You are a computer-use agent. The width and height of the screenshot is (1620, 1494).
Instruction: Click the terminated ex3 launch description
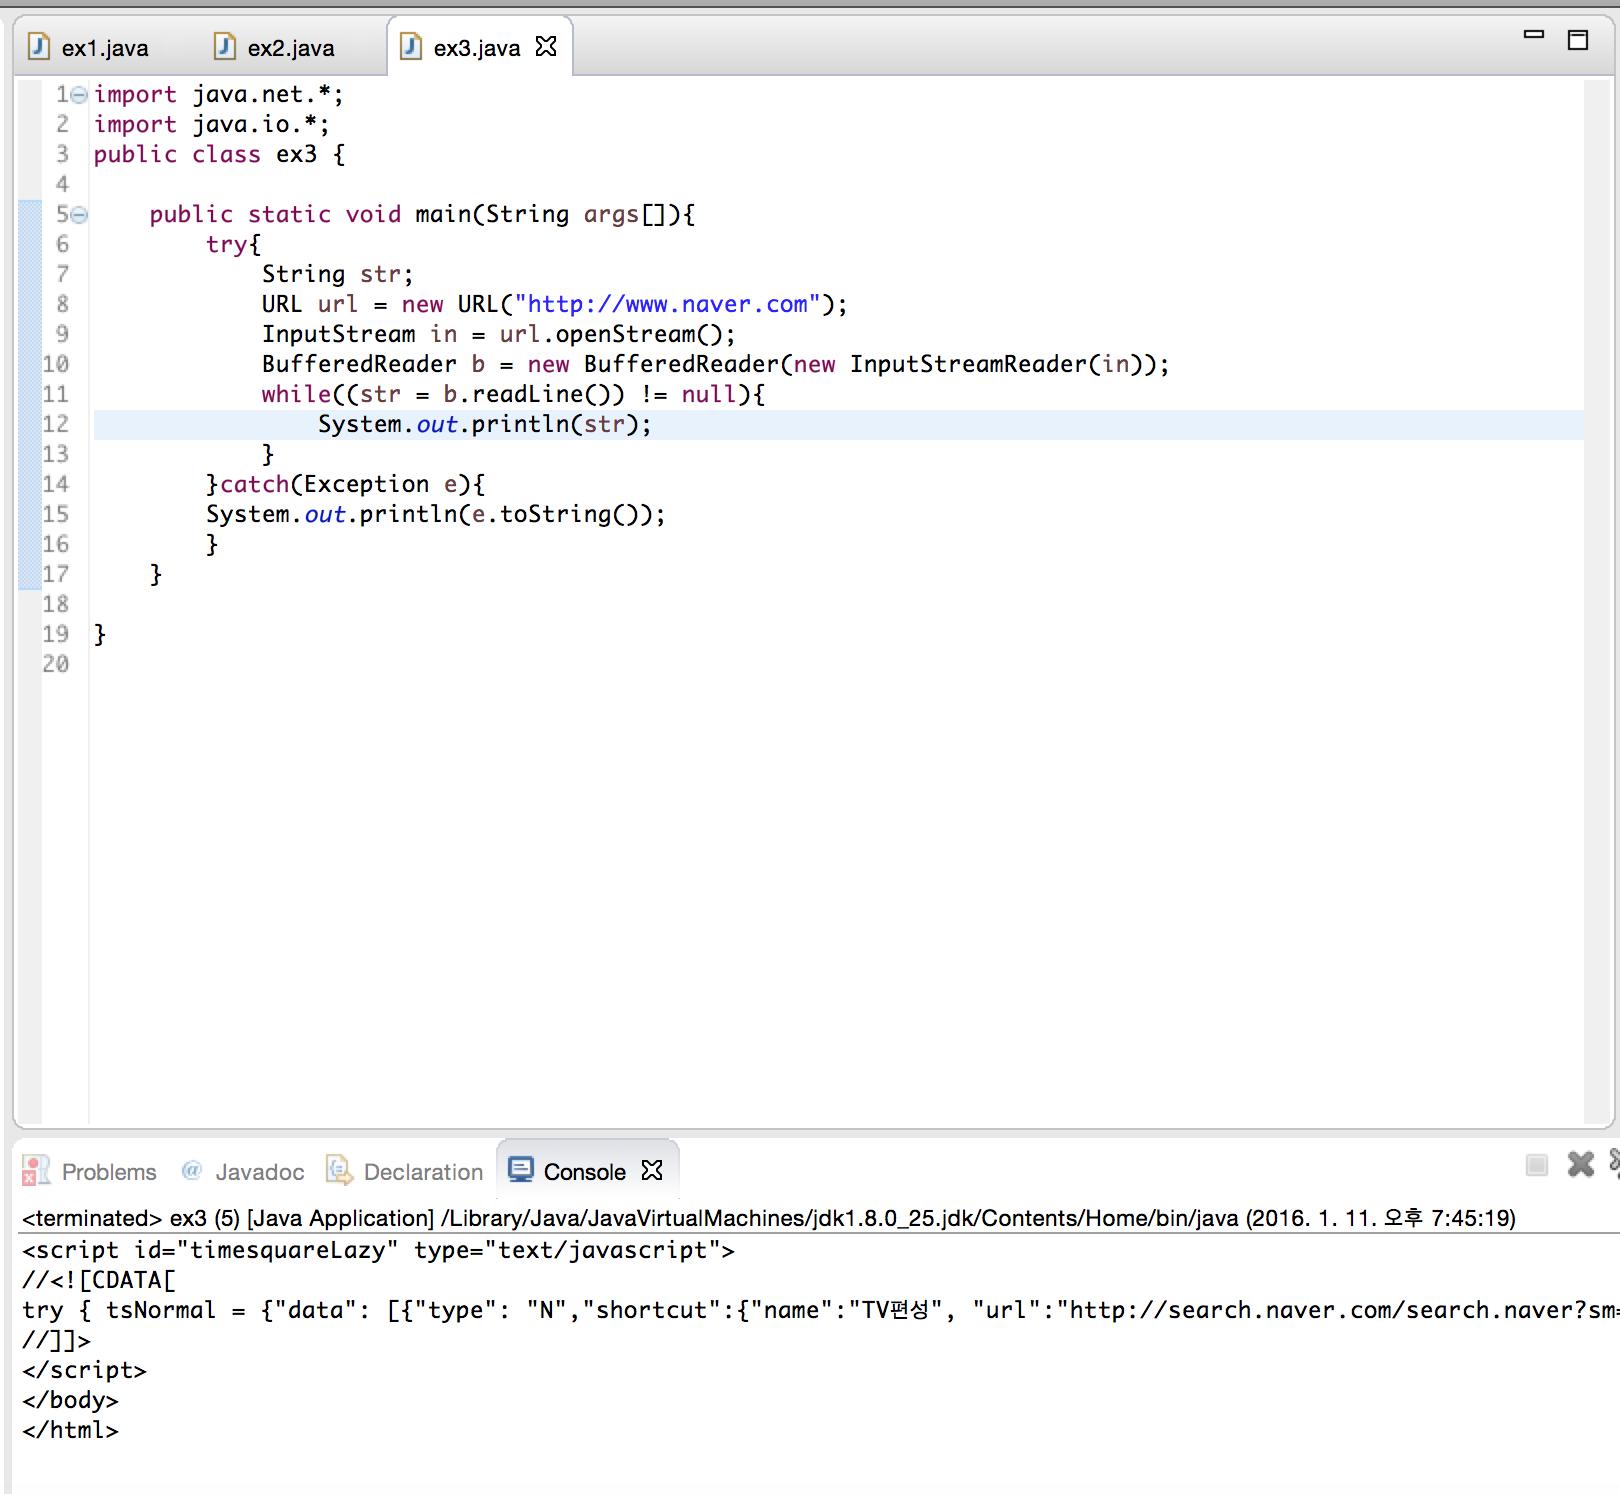769,1218
